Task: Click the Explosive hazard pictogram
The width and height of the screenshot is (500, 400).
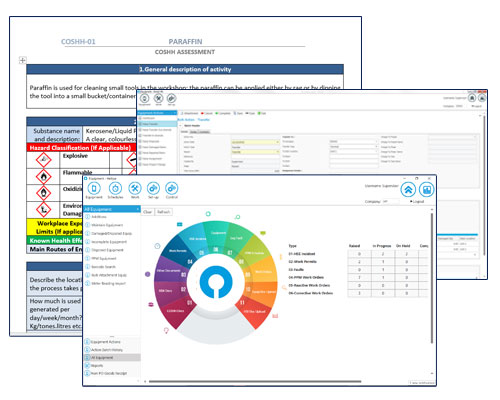Action: coord(43,160)
